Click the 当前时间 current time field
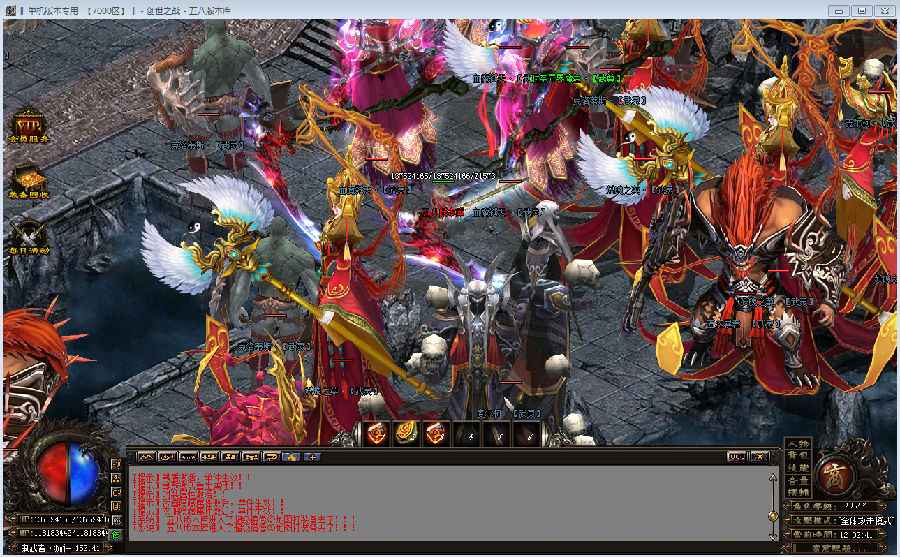Image resolution: width=900 pixels, height=557 pixels. 833,535
